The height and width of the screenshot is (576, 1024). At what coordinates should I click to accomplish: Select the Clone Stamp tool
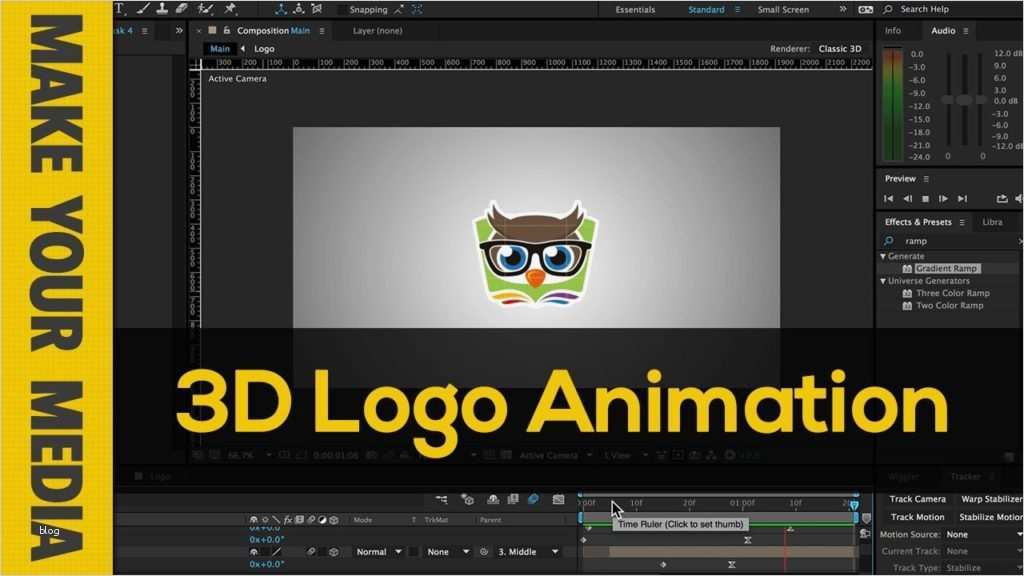point(162,8)
